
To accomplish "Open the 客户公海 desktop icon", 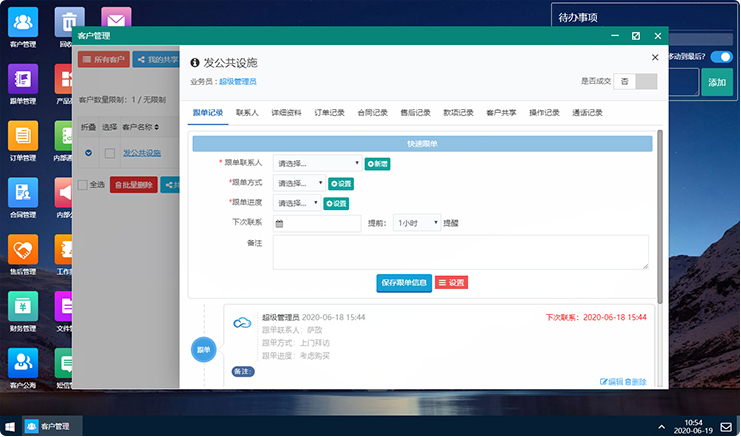I will click(x=23, y=368).
